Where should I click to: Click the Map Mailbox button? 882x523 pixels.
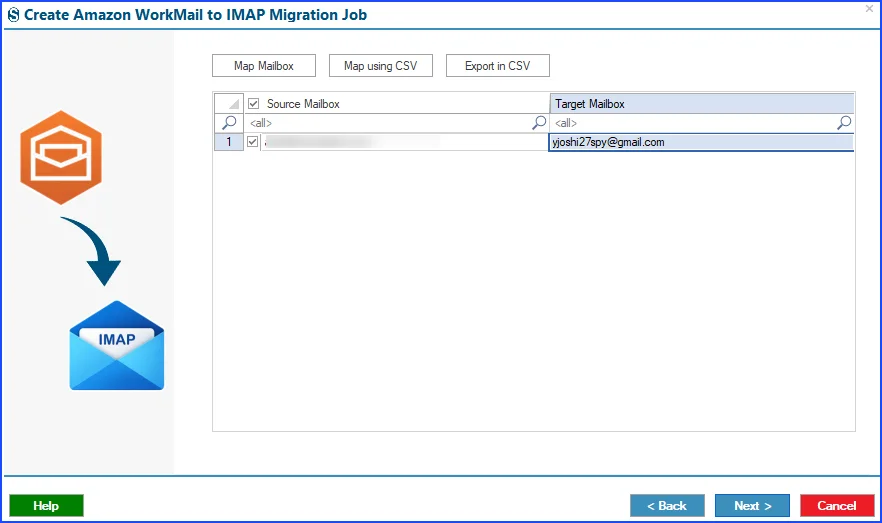click(x=264, y=66)
